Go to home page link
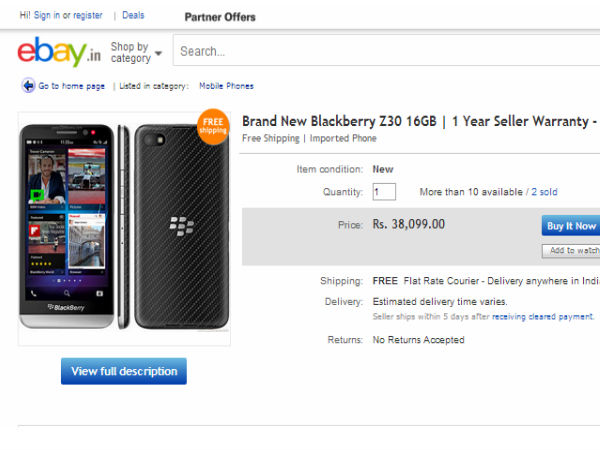Viewport: 600px width, 450px height. pos(71,86)
